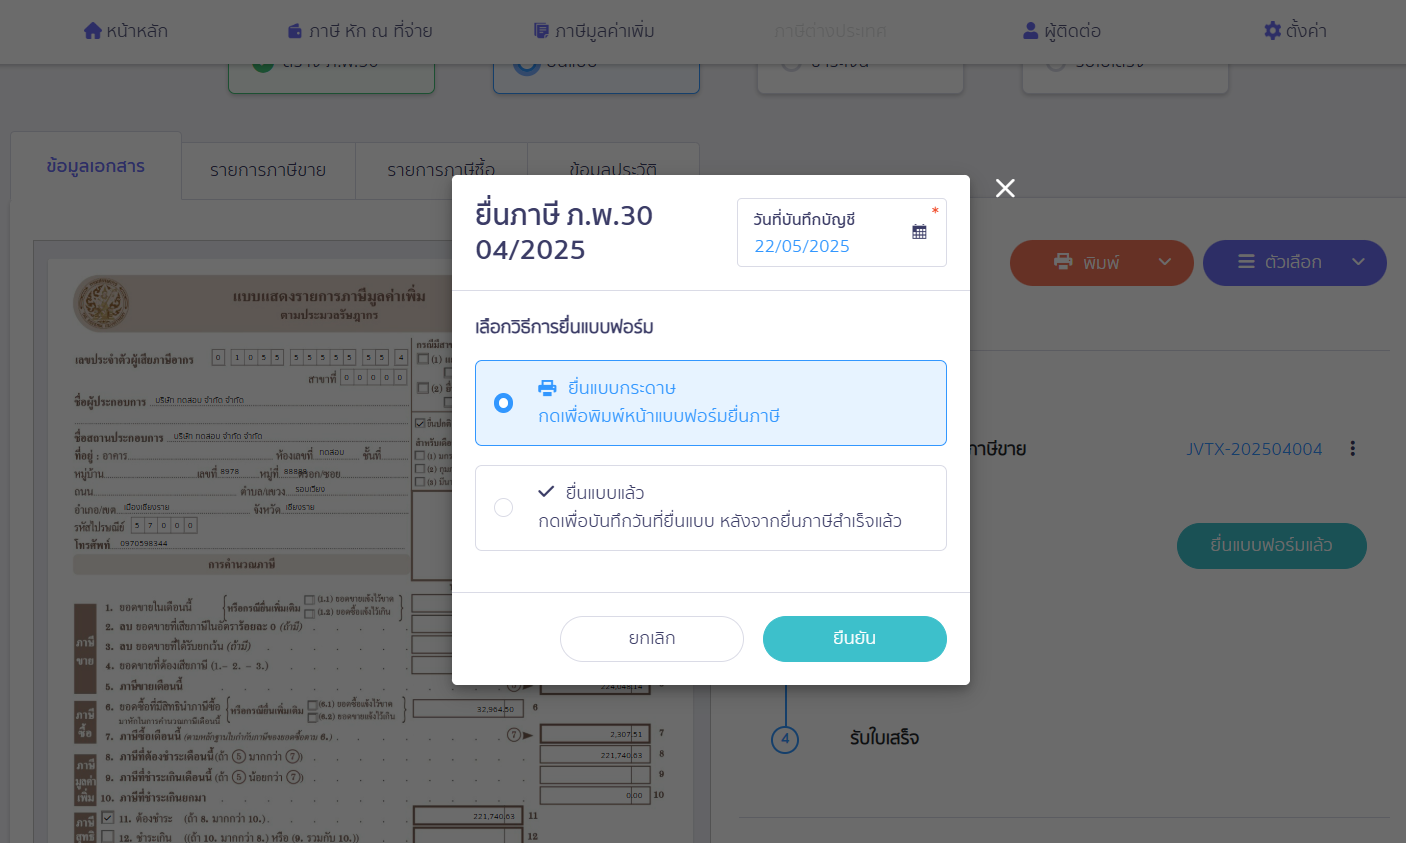The width and height of the screenshot is (1406, 843).
Task: Click the checkmark icon for ยื่นแบบแล้ว
Action: tap(546, 491)
